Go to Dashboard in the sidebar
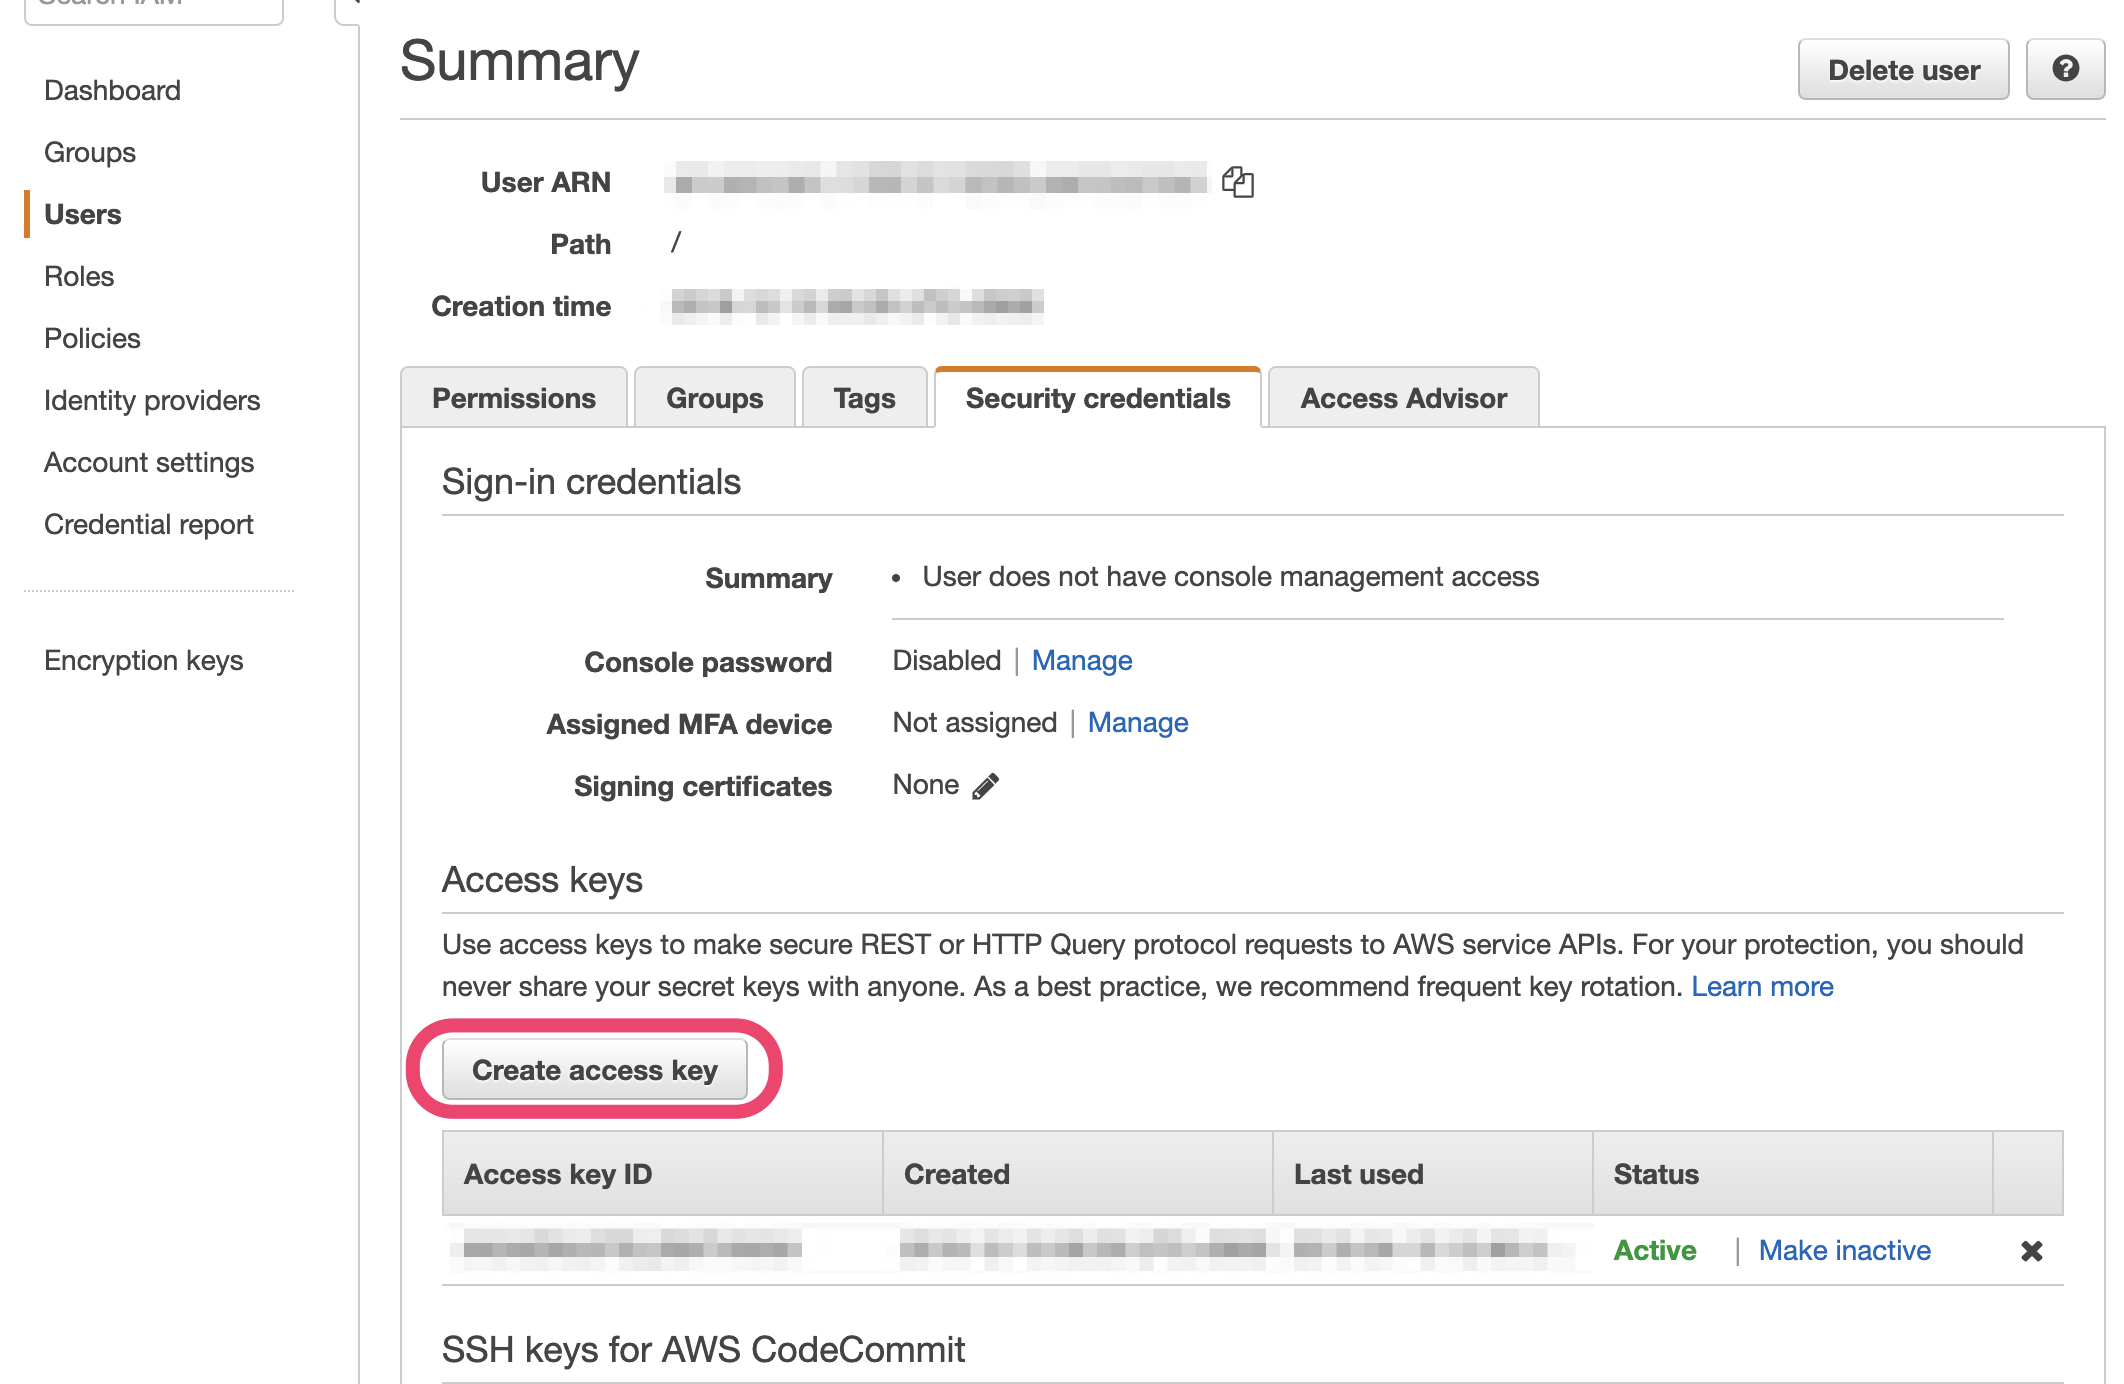 coord(112,91)
